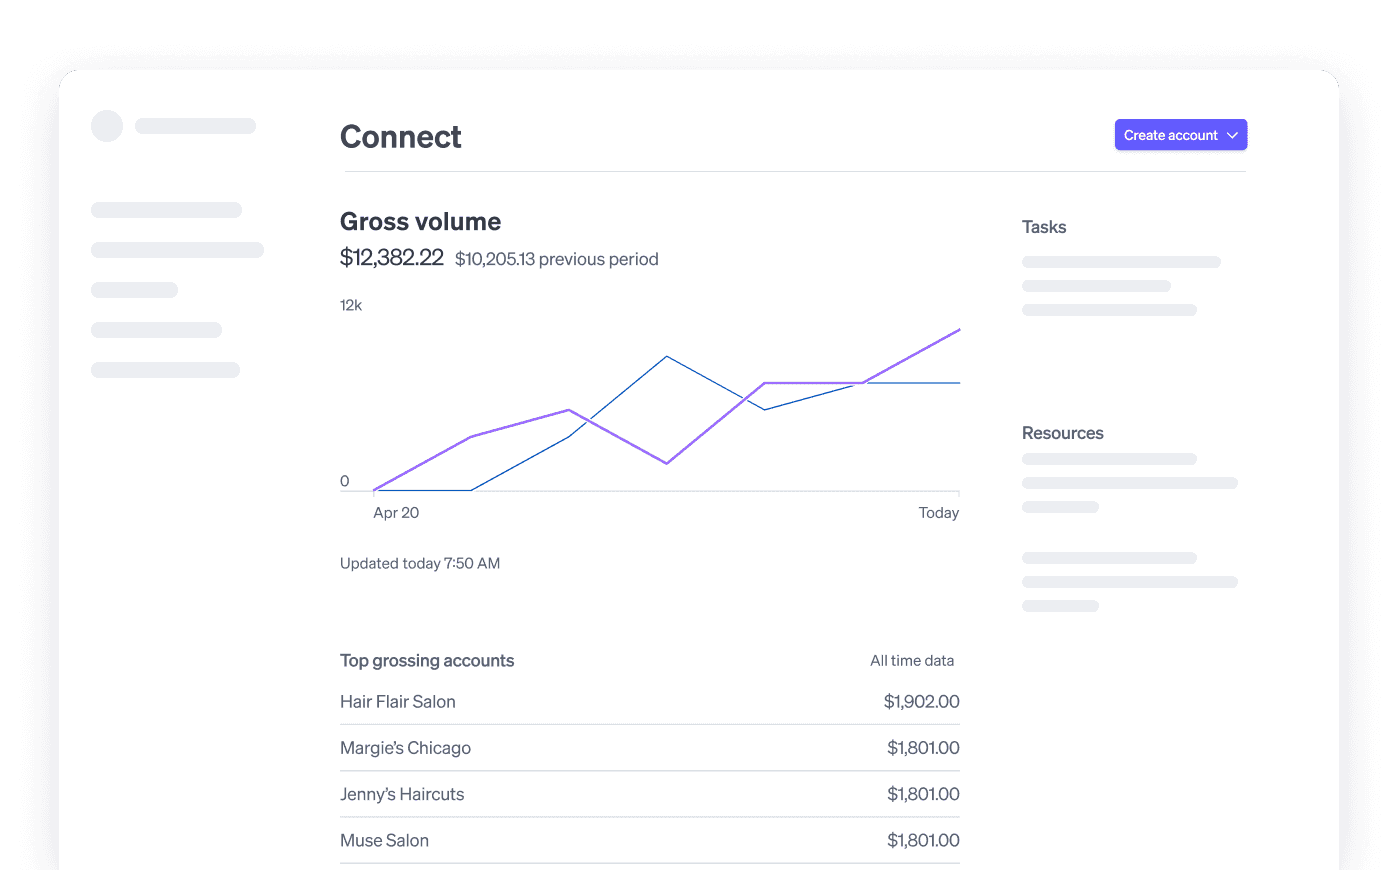Click the round avatar placeholder in the sidebar
The height and width of the screenshot is (870, 1398).
click(107, 126)
